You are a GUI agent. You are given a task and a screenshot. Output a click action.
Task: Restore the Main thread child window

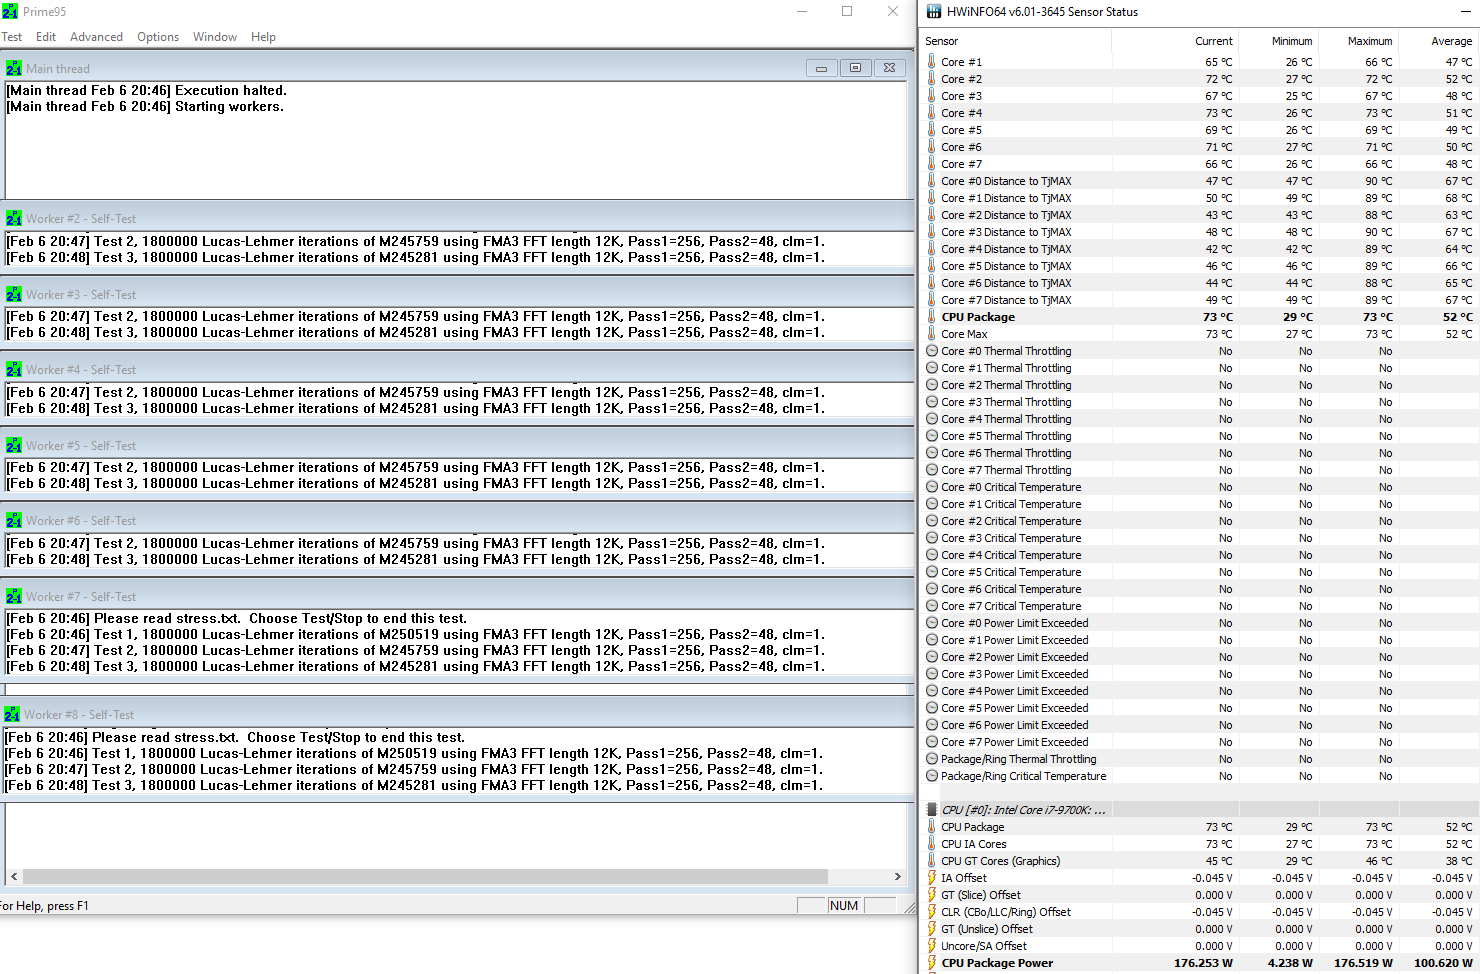point(855,68)
